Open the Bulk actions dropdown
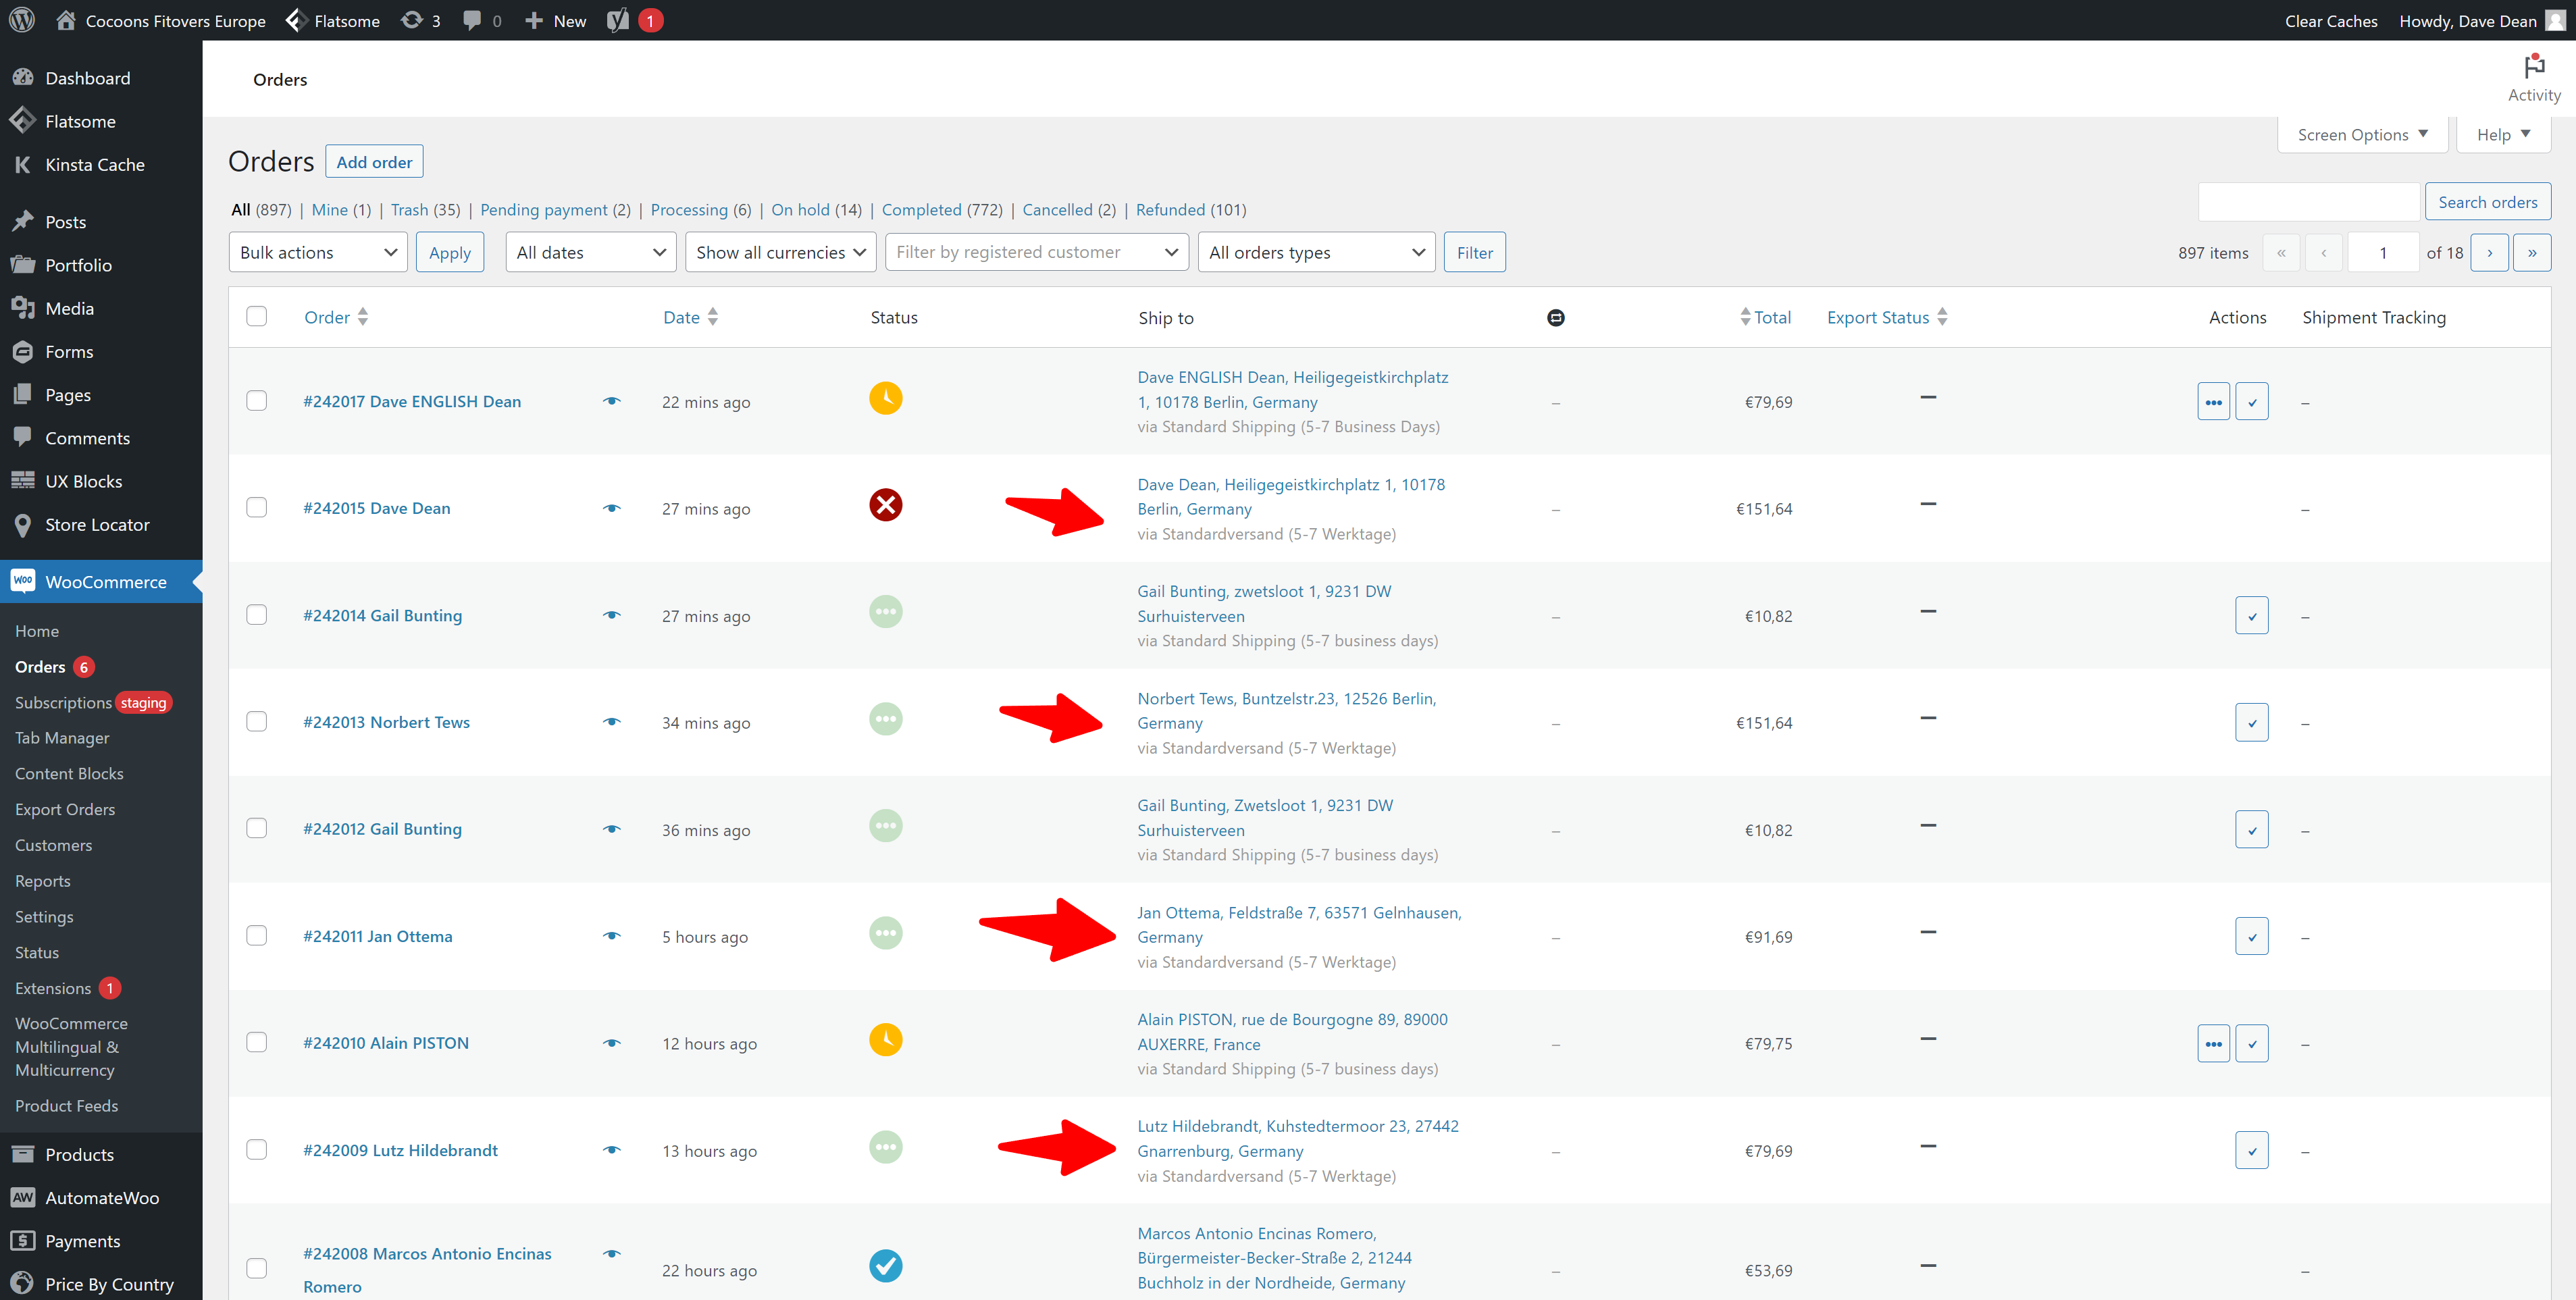The width and height of the screenshot is (2576, 1300). (x=318, y=253)
